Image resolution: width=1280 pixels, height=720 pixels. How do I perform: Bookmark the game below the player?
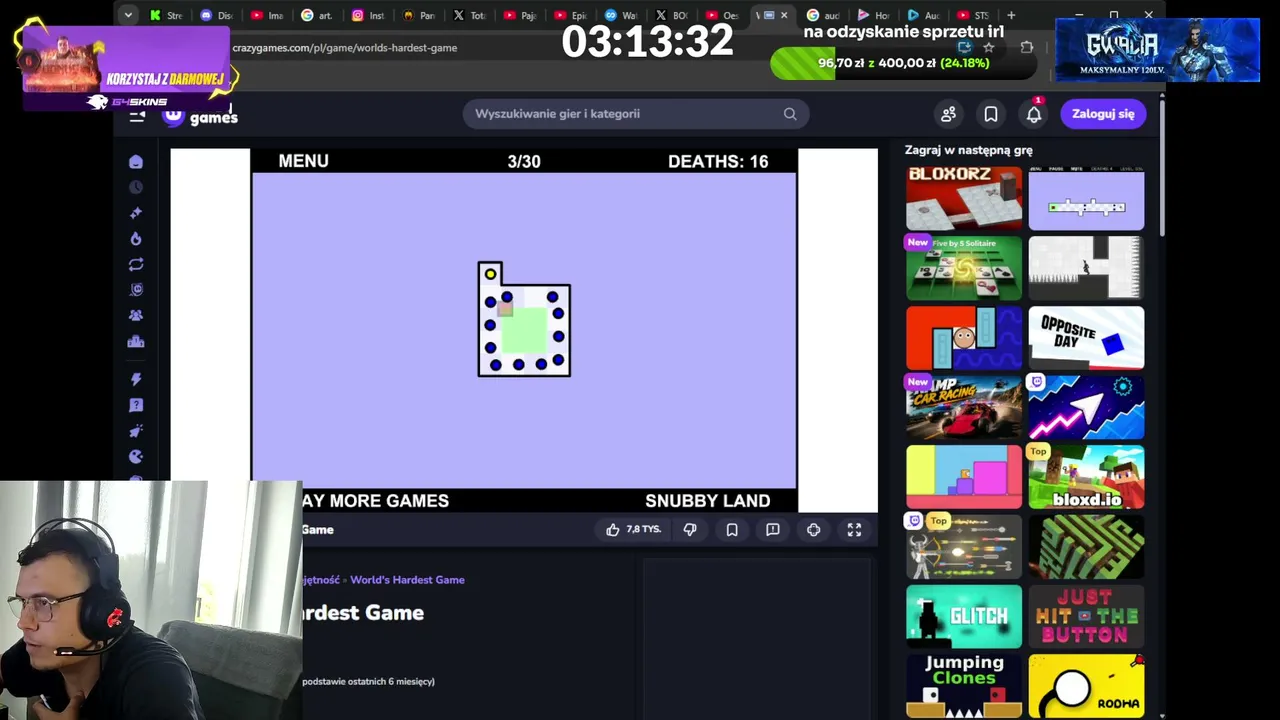point(732,530)
